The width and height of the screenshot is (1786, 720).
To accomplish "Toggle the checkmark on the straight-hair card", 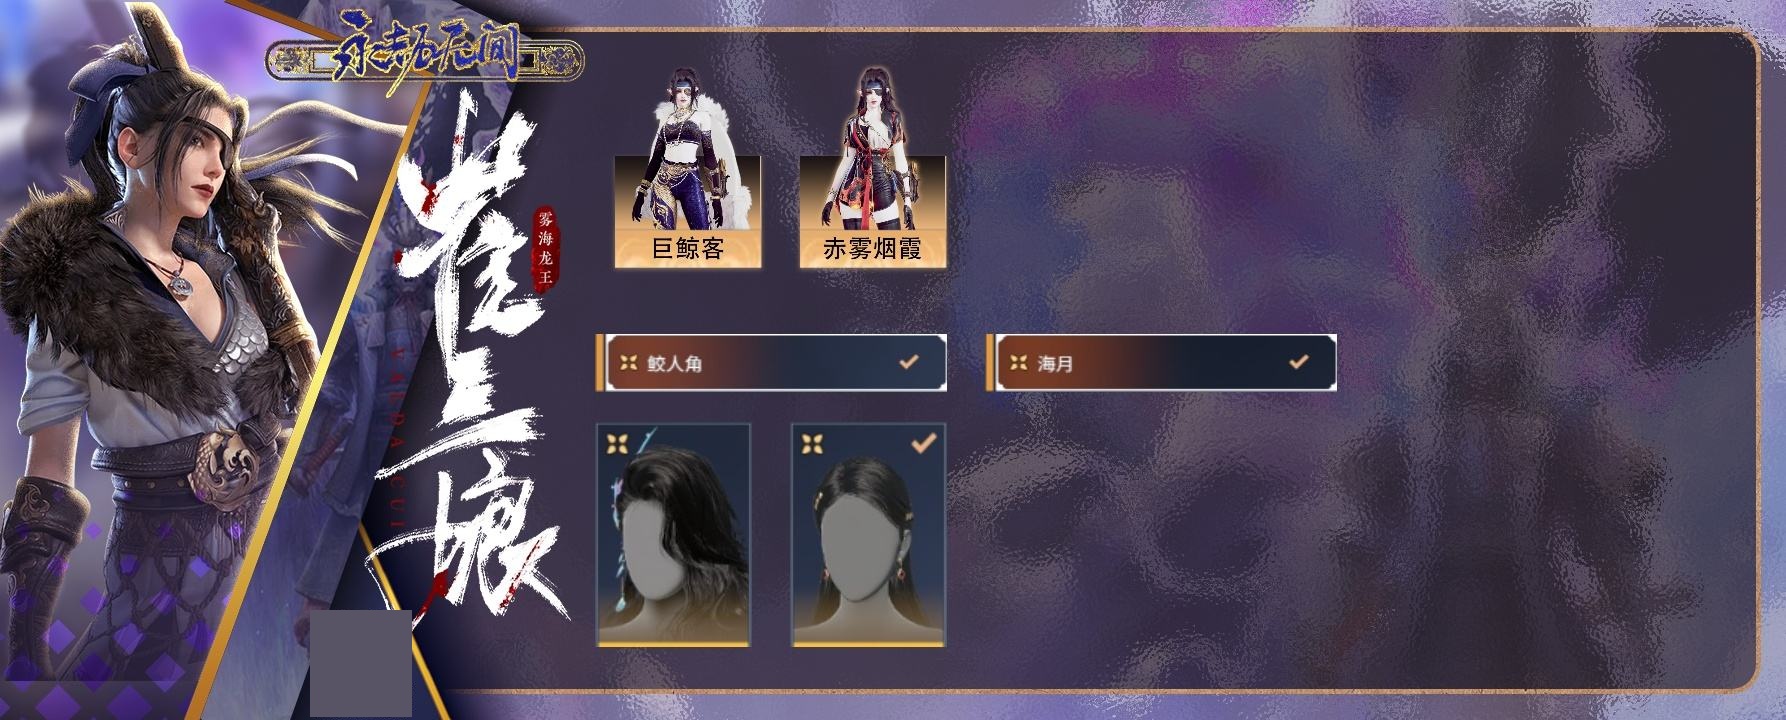I will click(x=925, y=443).
